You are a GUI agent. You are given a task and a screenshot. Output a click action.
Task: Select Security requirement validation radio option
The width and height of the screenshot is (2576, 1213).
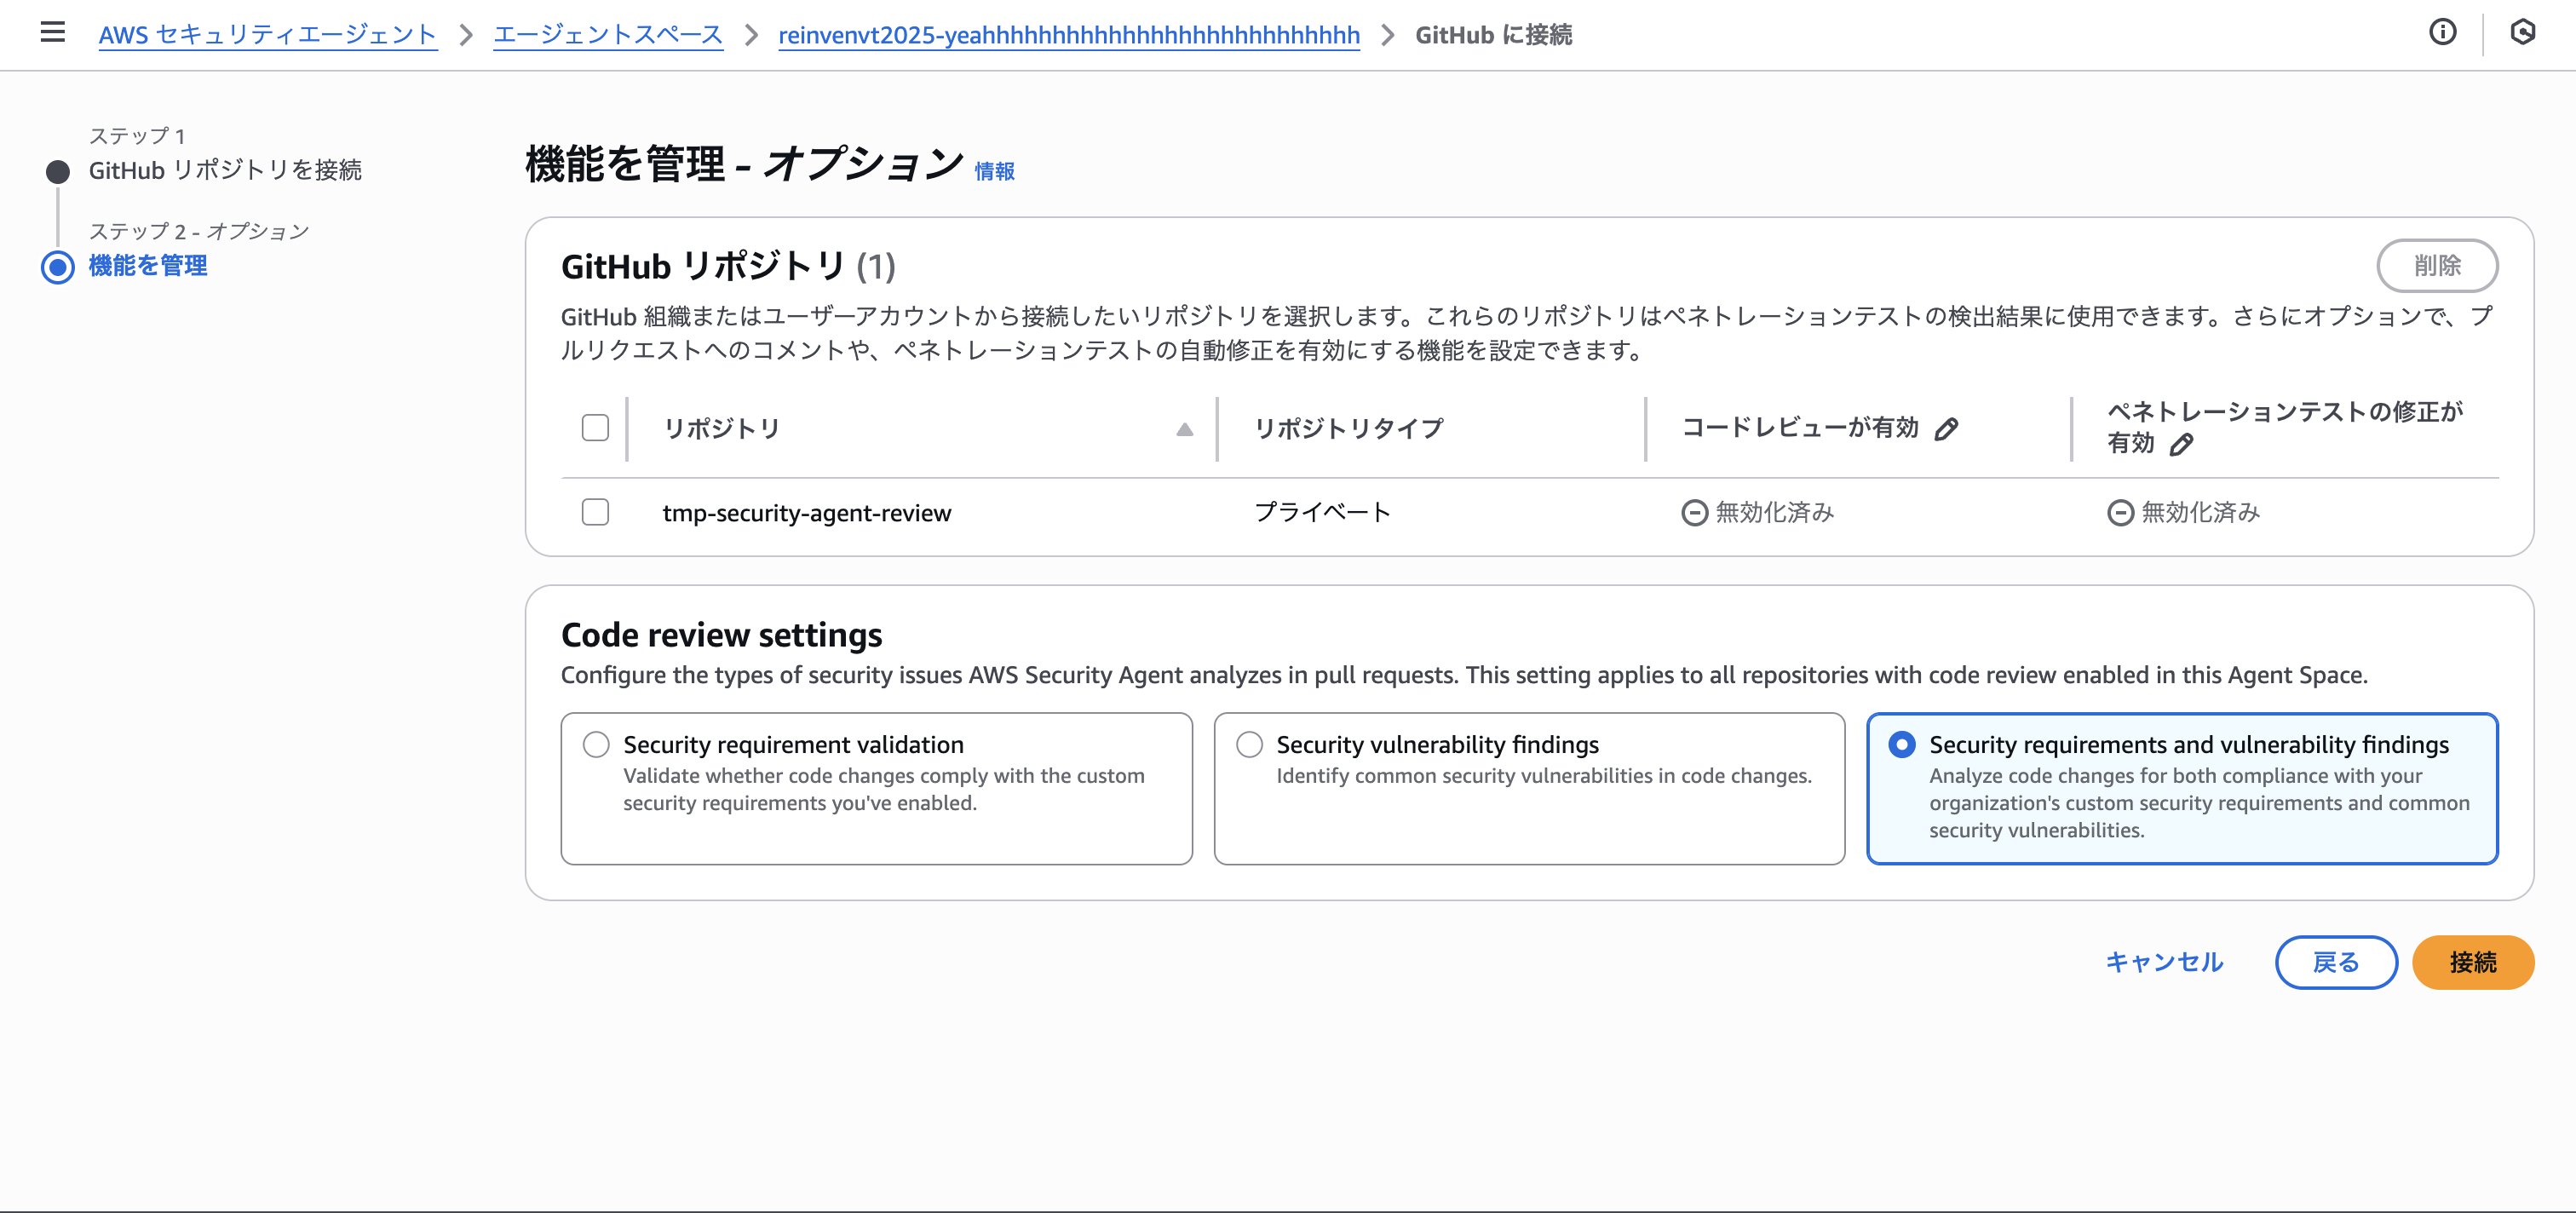tap(596, 745)
